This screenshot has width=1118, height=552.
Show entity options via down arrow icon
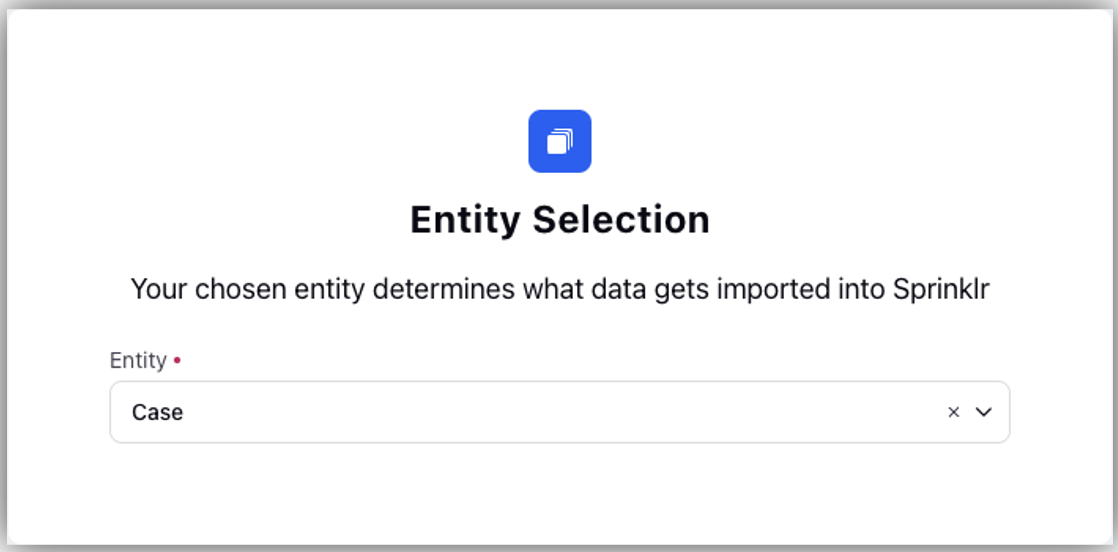[x=984, y=412]
